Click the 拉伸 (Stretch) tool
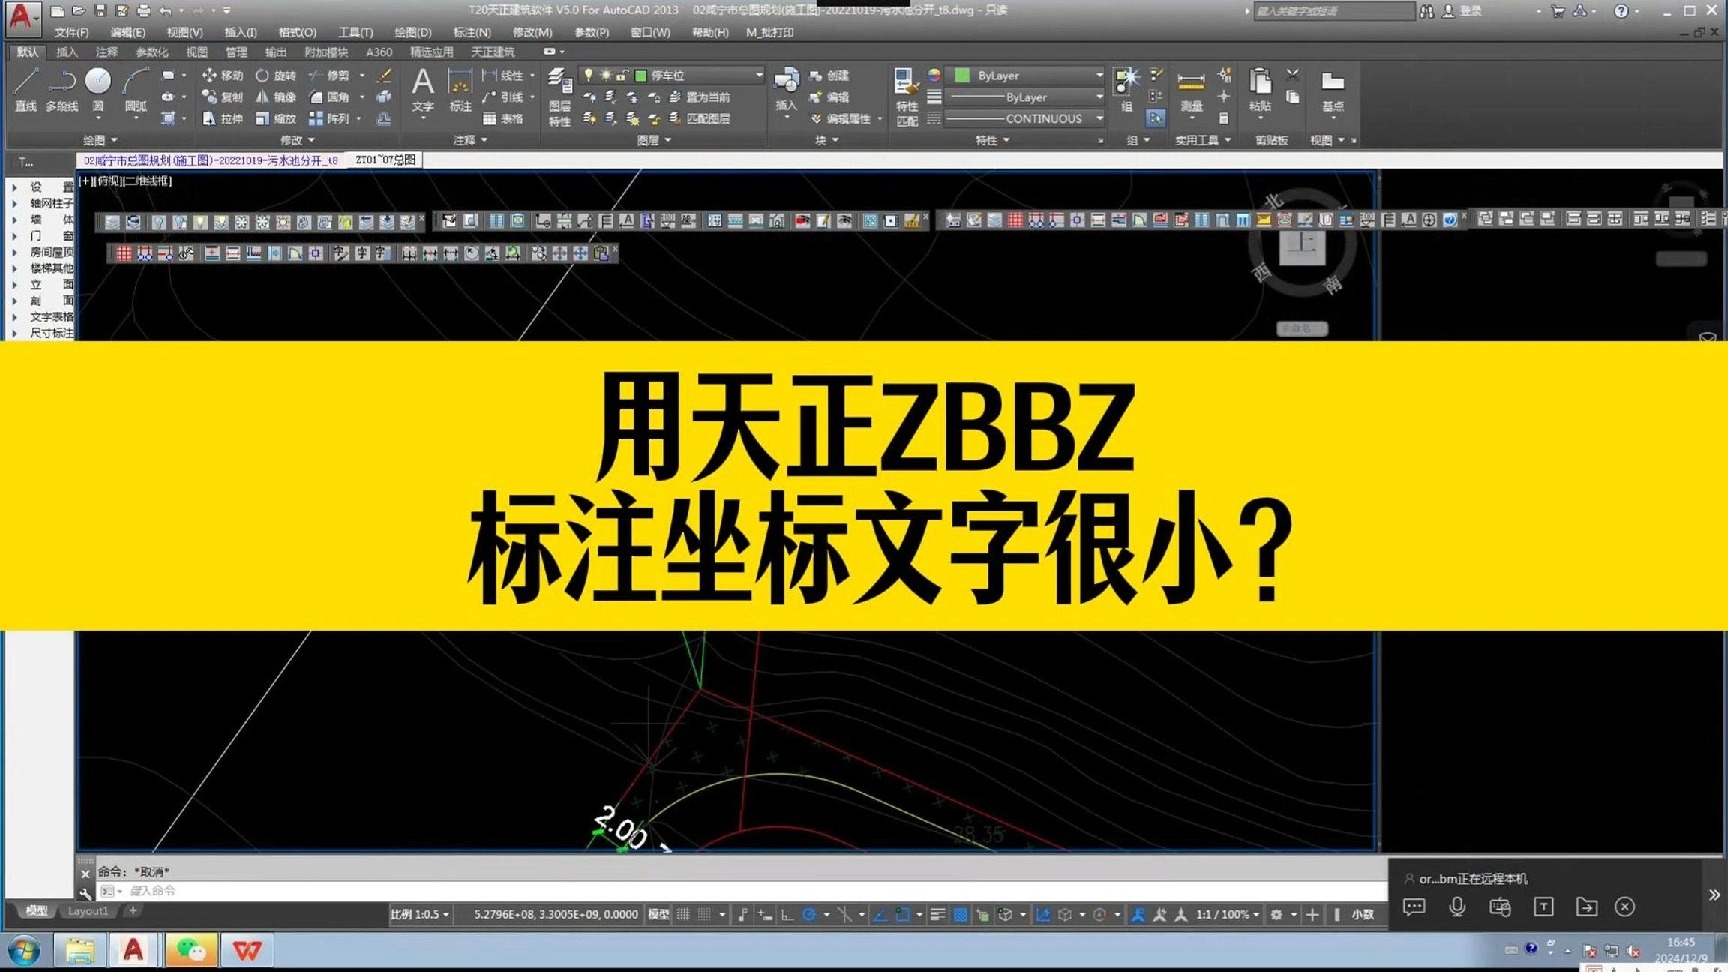 tap(222, 118)
